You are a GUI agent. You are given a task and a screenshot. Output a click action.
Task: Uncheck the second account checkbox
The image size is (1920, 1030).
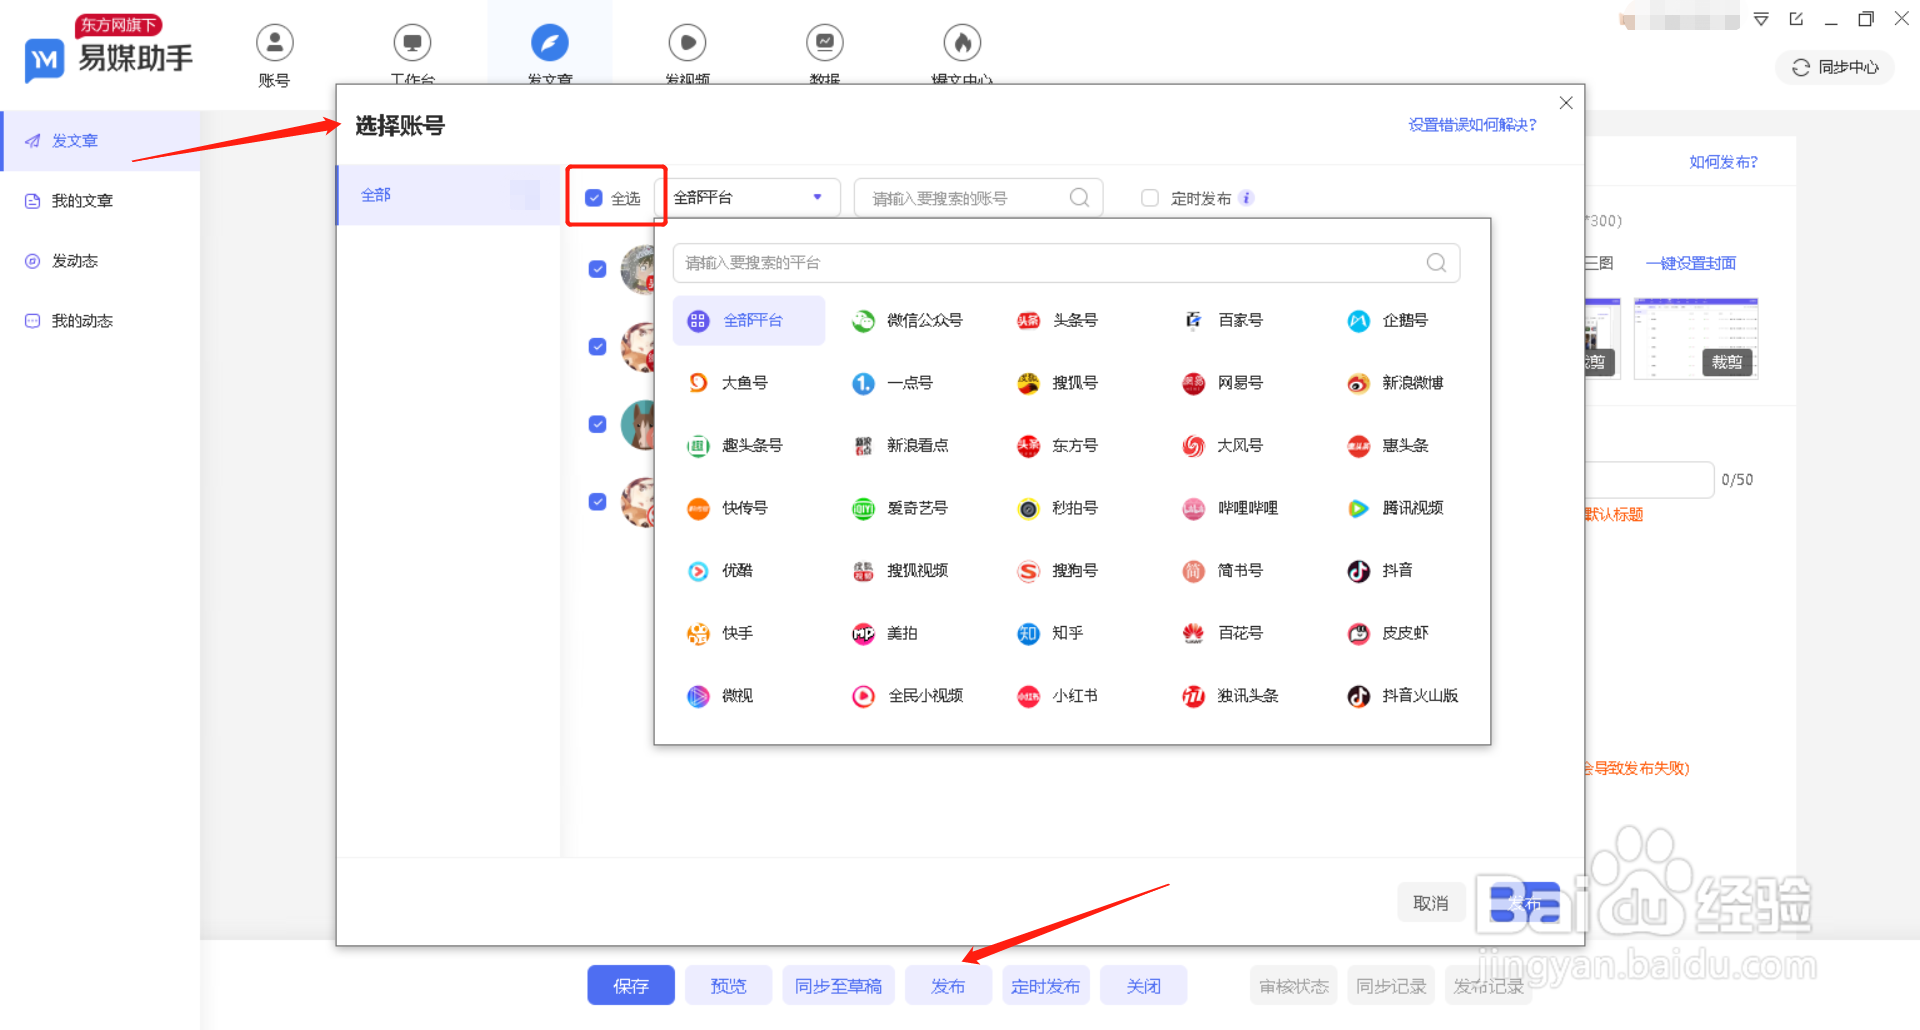pos(598,347)
